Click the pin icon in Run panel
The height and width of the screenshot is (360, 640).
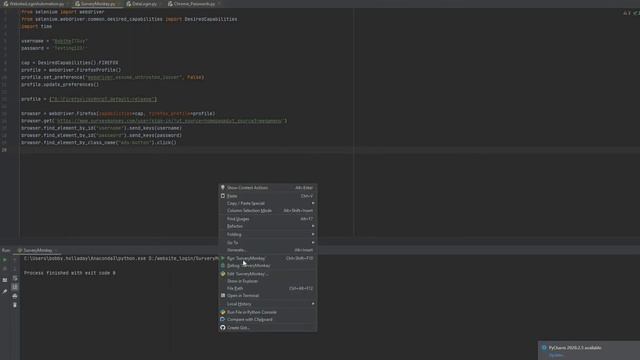5,291
